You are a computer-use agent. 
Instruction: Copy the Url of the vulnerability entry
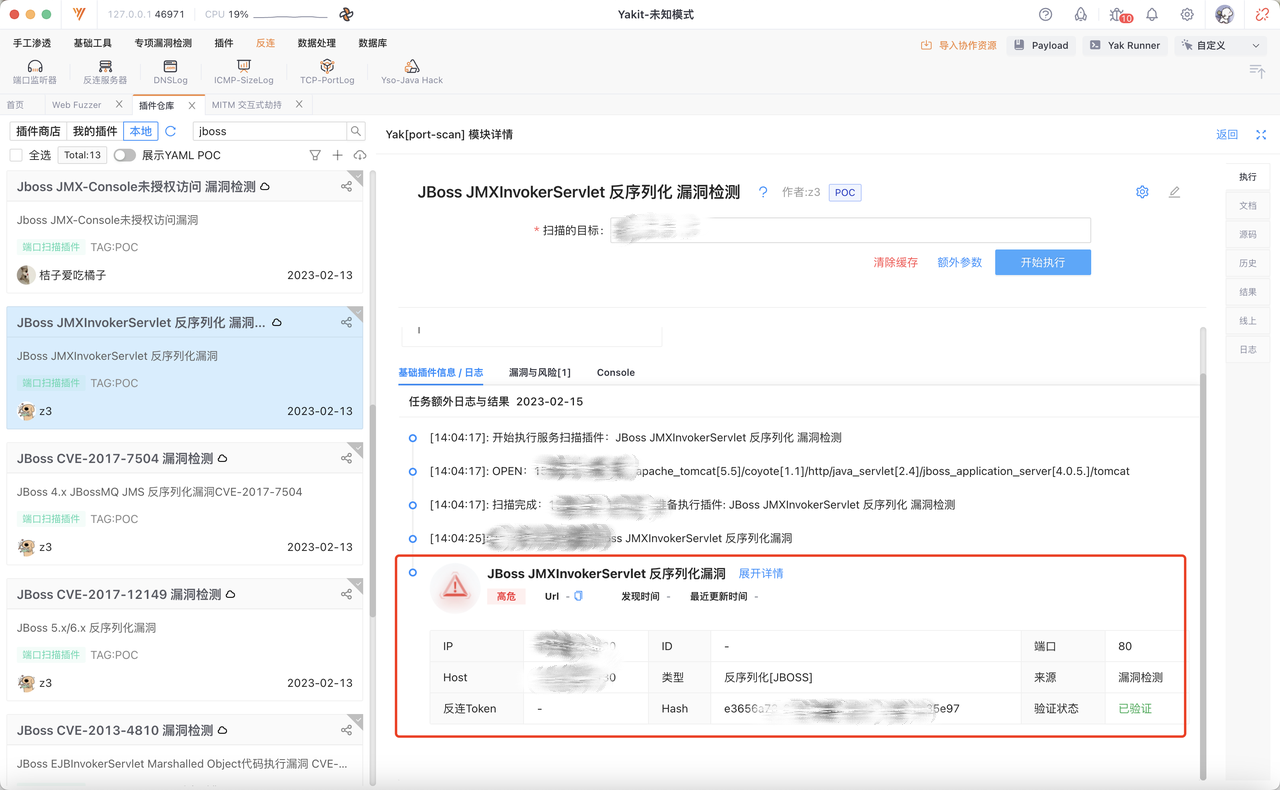[578, 596]
